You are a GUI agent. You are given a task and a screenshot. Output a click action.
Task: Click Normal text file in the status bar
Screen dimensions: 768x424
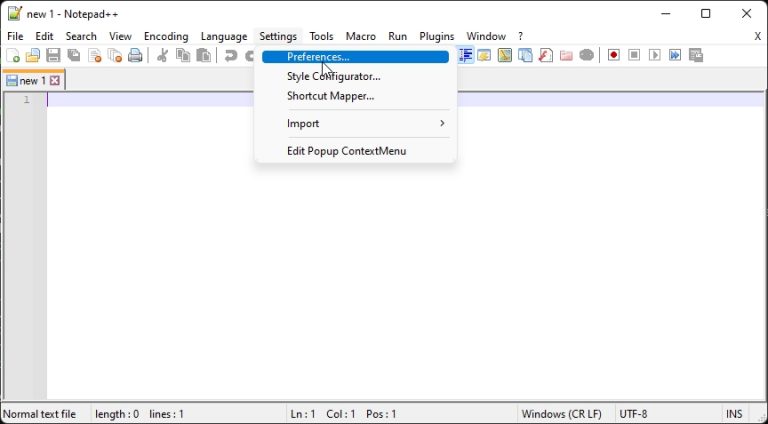coord(40,414)
